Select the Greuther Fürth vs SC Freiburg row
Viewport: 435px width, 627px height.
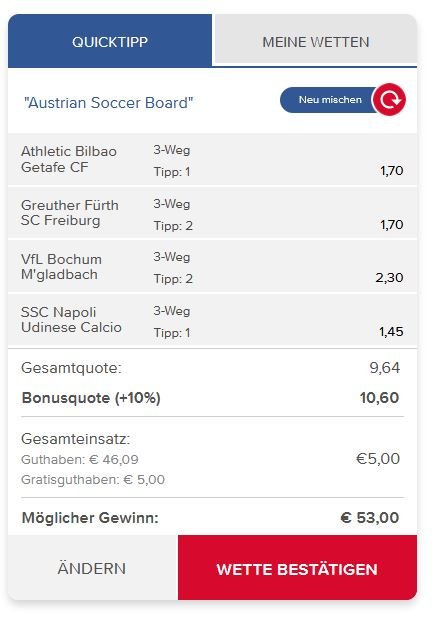[x=212, y=213]
